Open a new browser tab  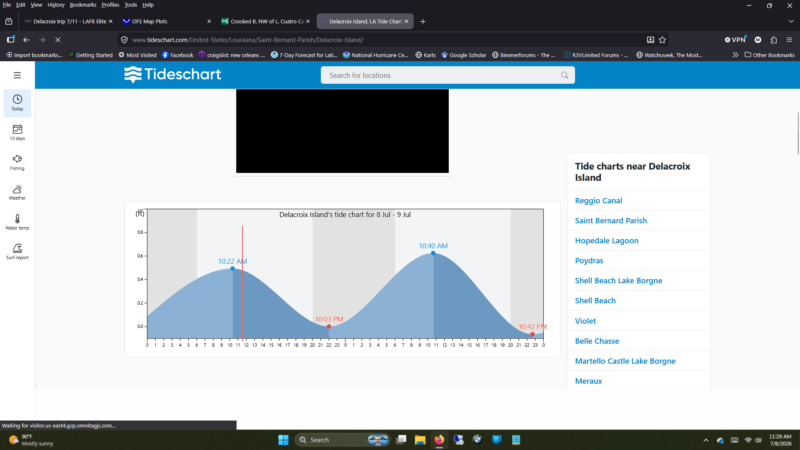coord(422,21)
